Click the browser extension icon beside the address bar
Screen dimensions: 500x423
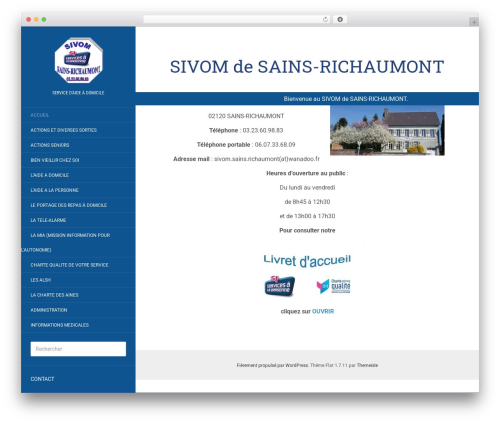click(340, 19)
